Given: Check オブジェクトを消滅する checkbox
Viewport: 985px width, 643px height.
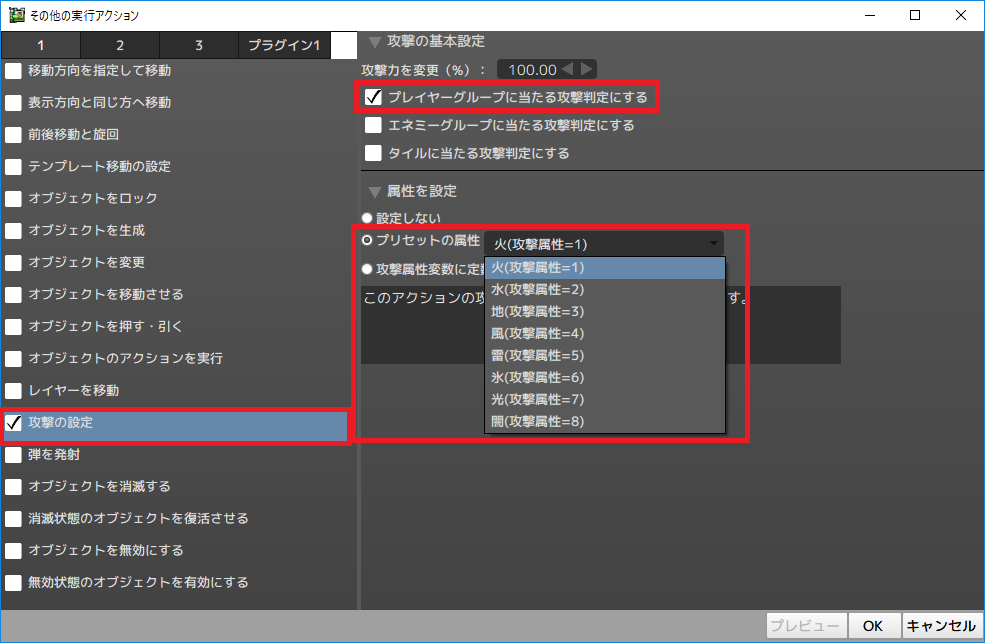Looking at the screenshot, I should [13, 487].
